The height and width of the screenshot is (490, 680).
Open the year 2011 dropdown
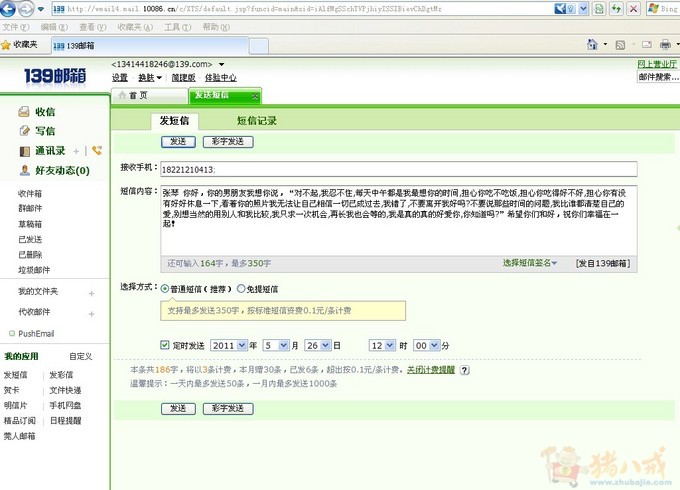[x=229, y=346]
